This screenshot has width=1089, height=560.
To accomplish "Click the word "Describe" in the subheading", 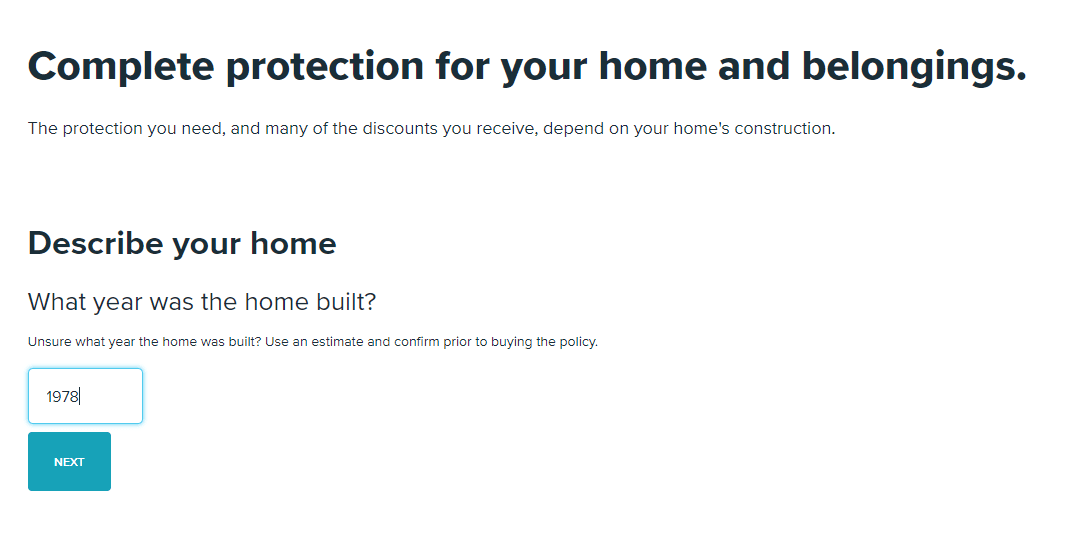I will tap(94, 244).
